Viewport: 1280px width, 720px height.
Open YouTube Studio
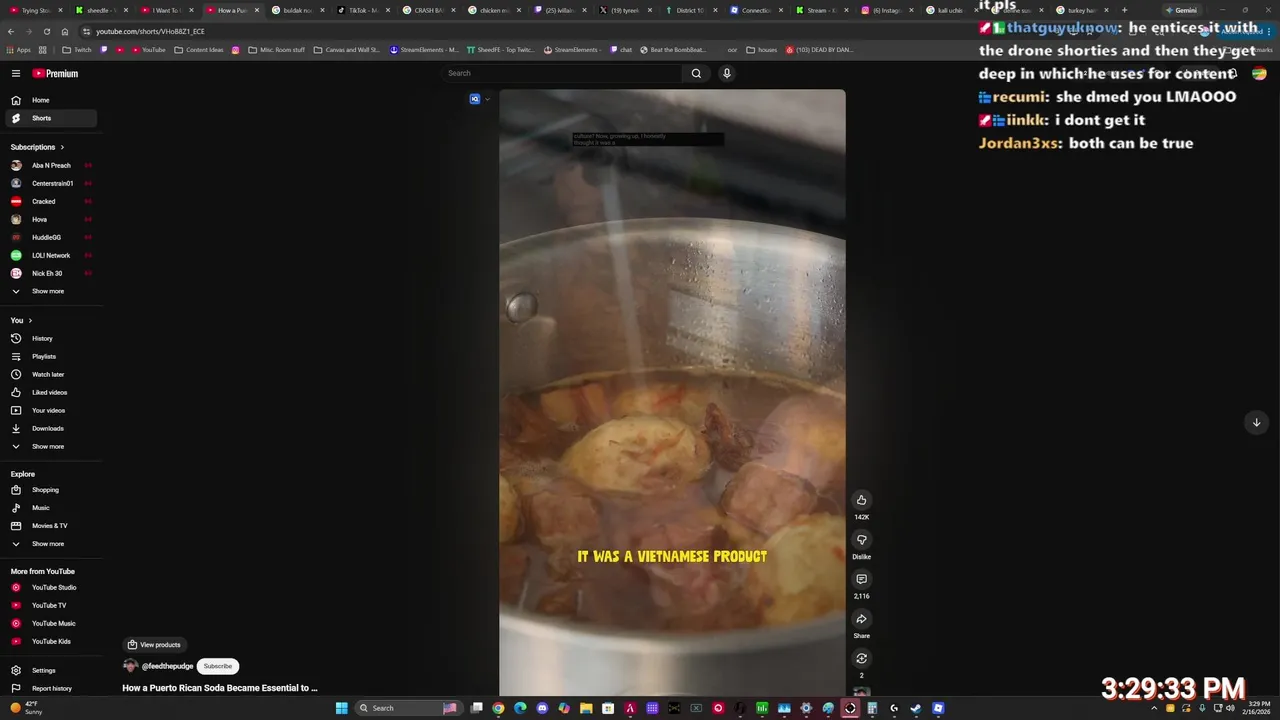coord(49,587)
